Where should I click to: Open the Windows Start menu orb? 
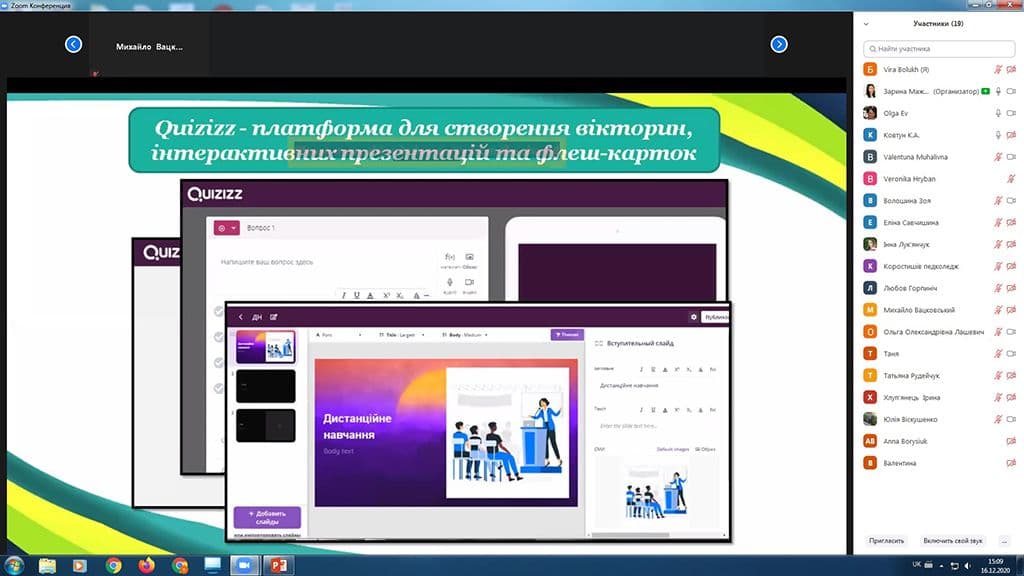coord(14,565)
